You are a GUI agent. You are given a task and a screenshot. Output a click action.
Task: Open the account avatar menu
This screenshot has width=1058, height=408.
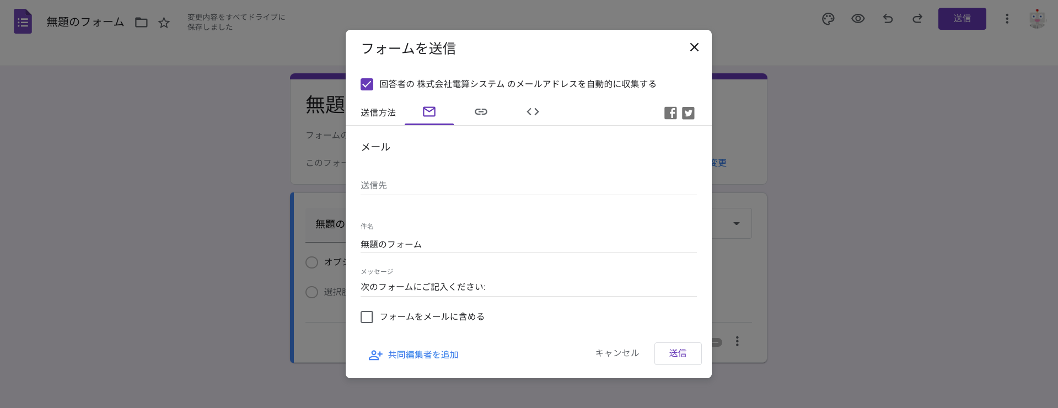coord(1037,19)
